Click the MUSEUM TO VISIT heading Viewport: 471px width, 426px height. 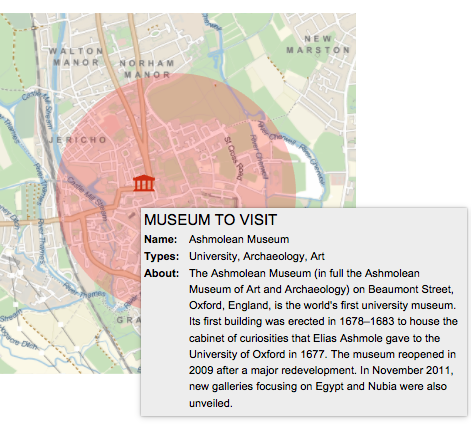pyautogui.click(x=210, y=220)
